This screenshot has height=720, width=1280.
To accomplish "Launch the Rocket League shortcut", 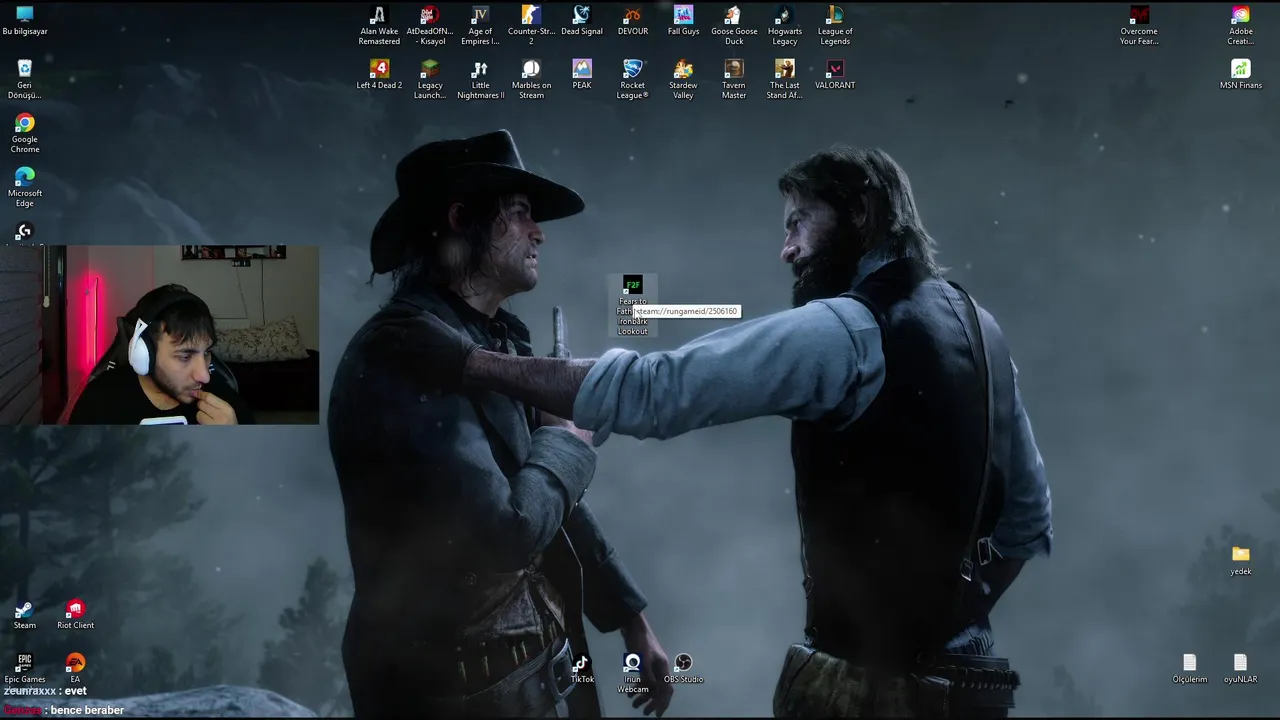I will (633, 80).
